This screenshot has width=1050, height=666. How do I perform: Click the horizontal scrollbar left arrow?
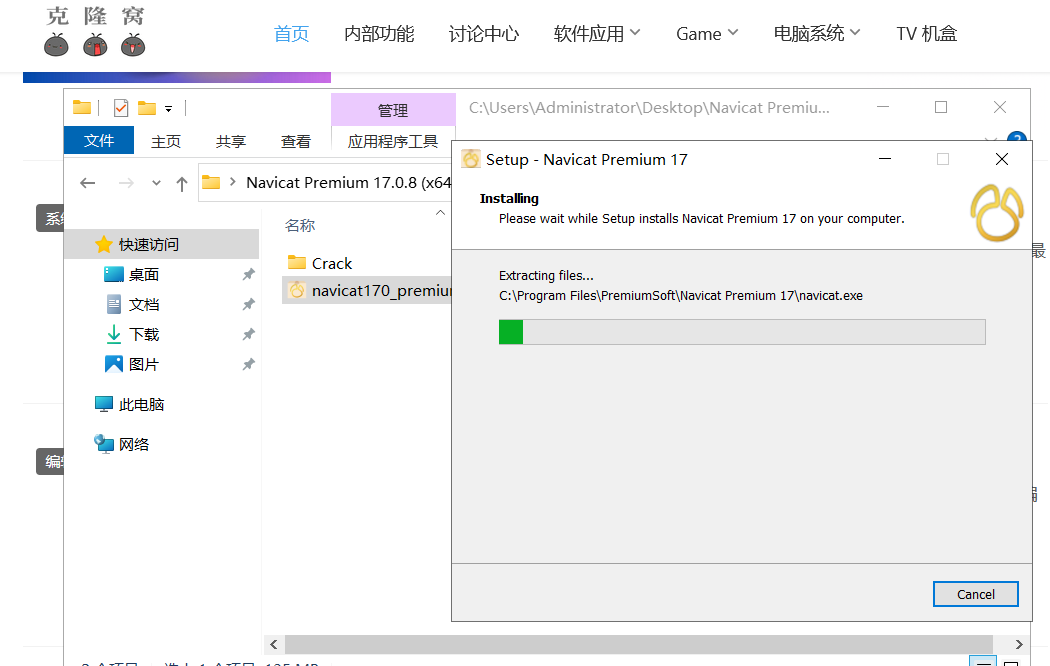pos(274,645)
